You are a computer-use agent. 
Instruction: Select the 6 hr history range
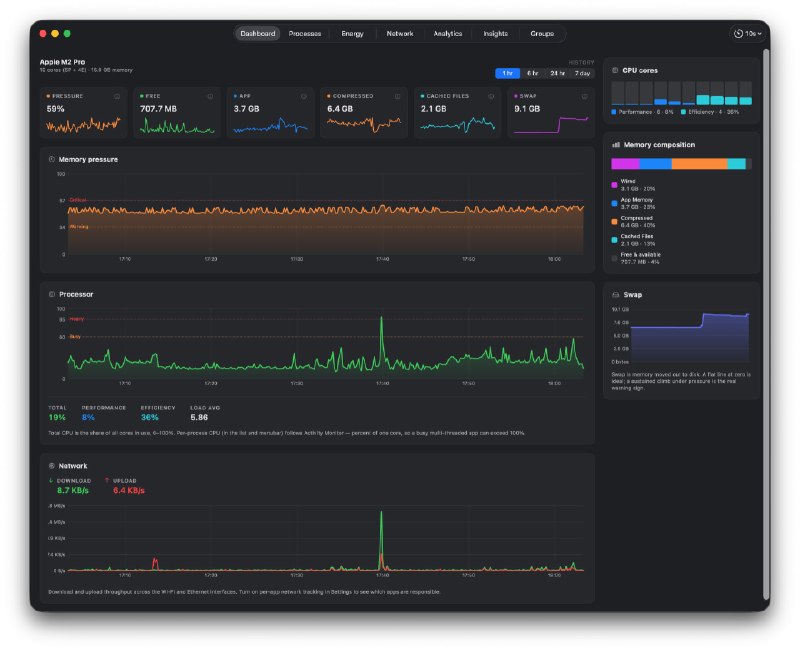(532, 73)
